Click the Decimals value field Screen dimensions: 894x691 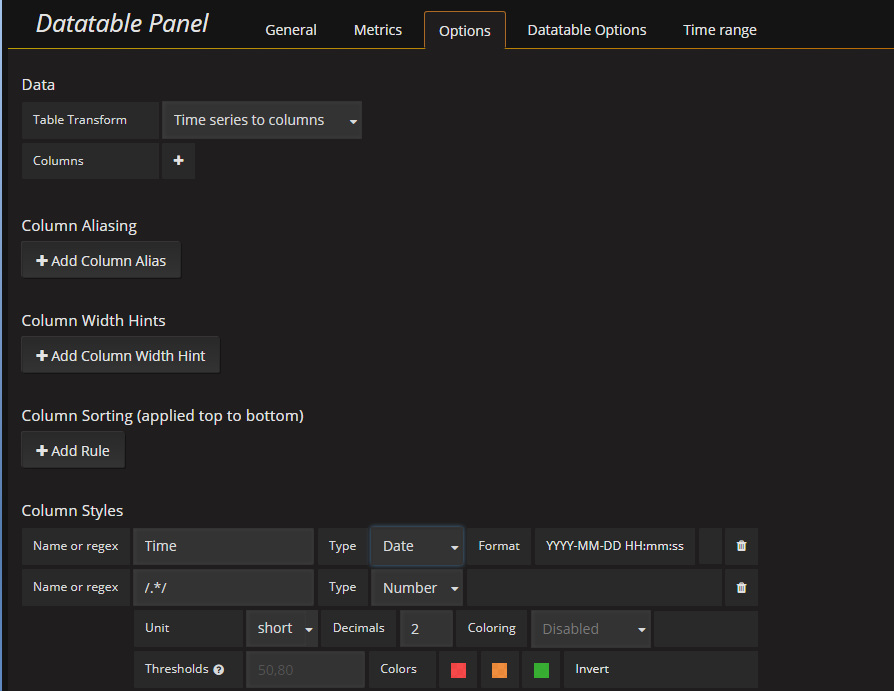tap(426, 628)
